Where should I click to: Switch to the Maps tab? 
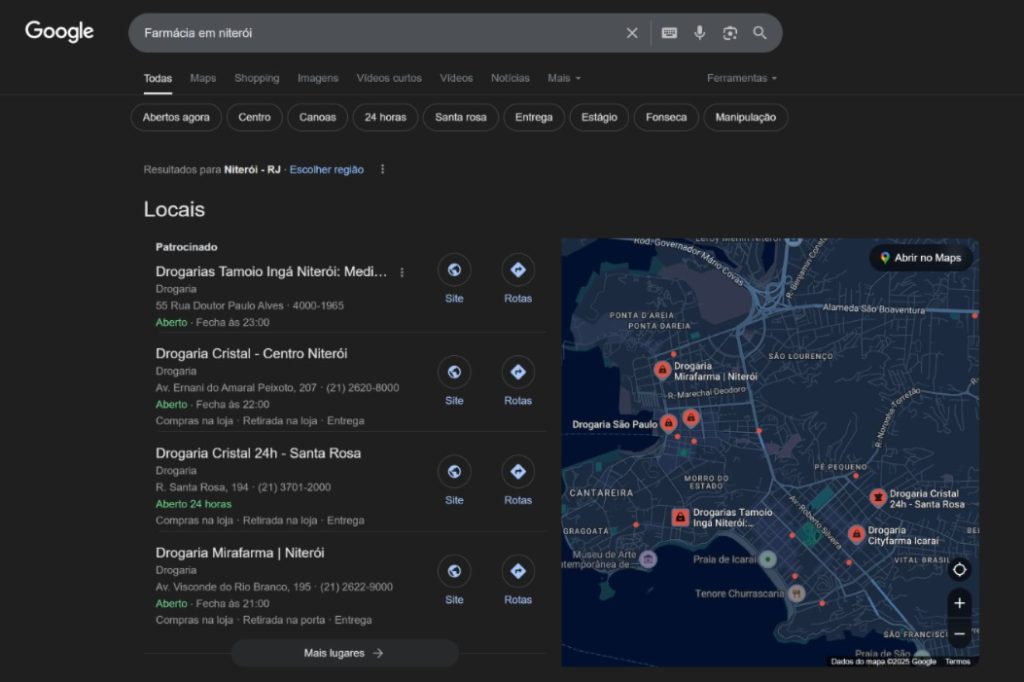[202, 78]
